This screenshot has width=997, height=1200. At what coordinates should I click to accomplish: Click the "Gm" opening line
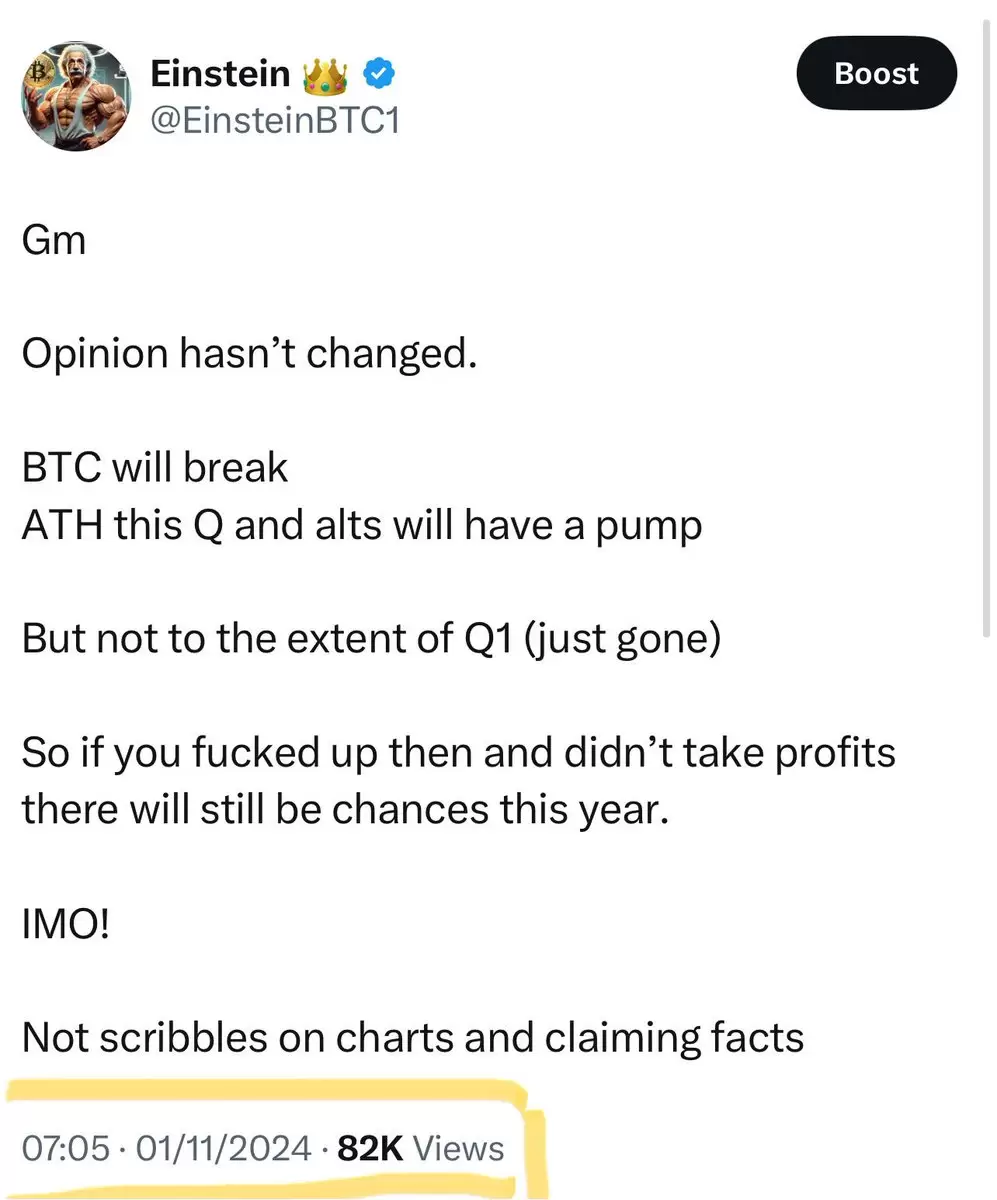click(x=53, y=241)
